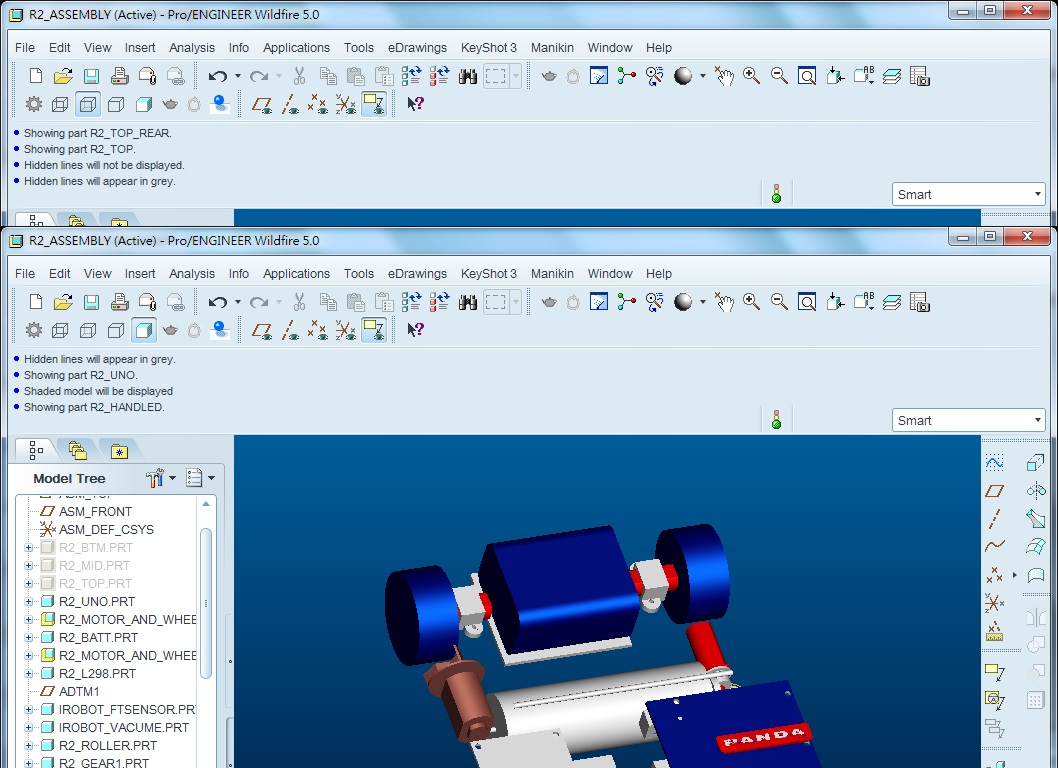Screen dimensions: 1058x768
Task: Print from the front window toolbar
Action: click(x=119, y=302)
